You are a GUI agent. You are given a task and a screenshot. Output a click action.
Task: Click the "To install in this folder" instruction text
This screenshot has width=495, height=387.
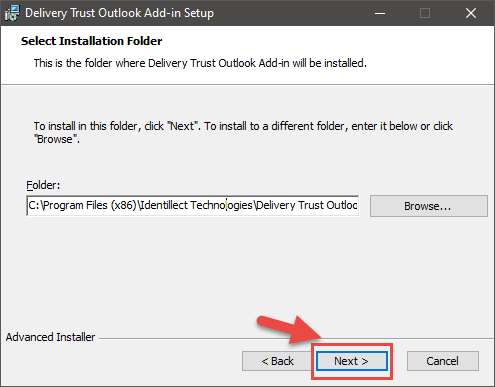(243, 132)
